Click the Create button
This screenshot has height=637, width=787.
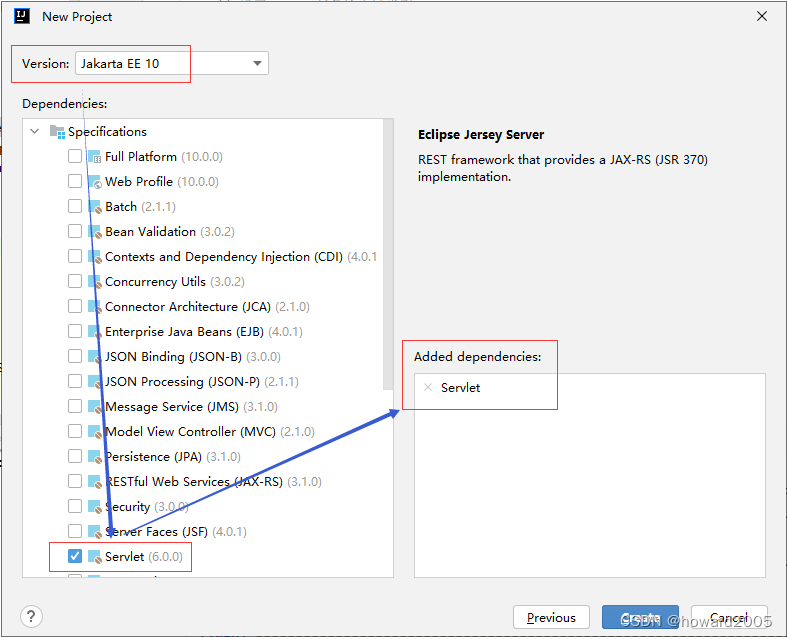click(640, 617)
